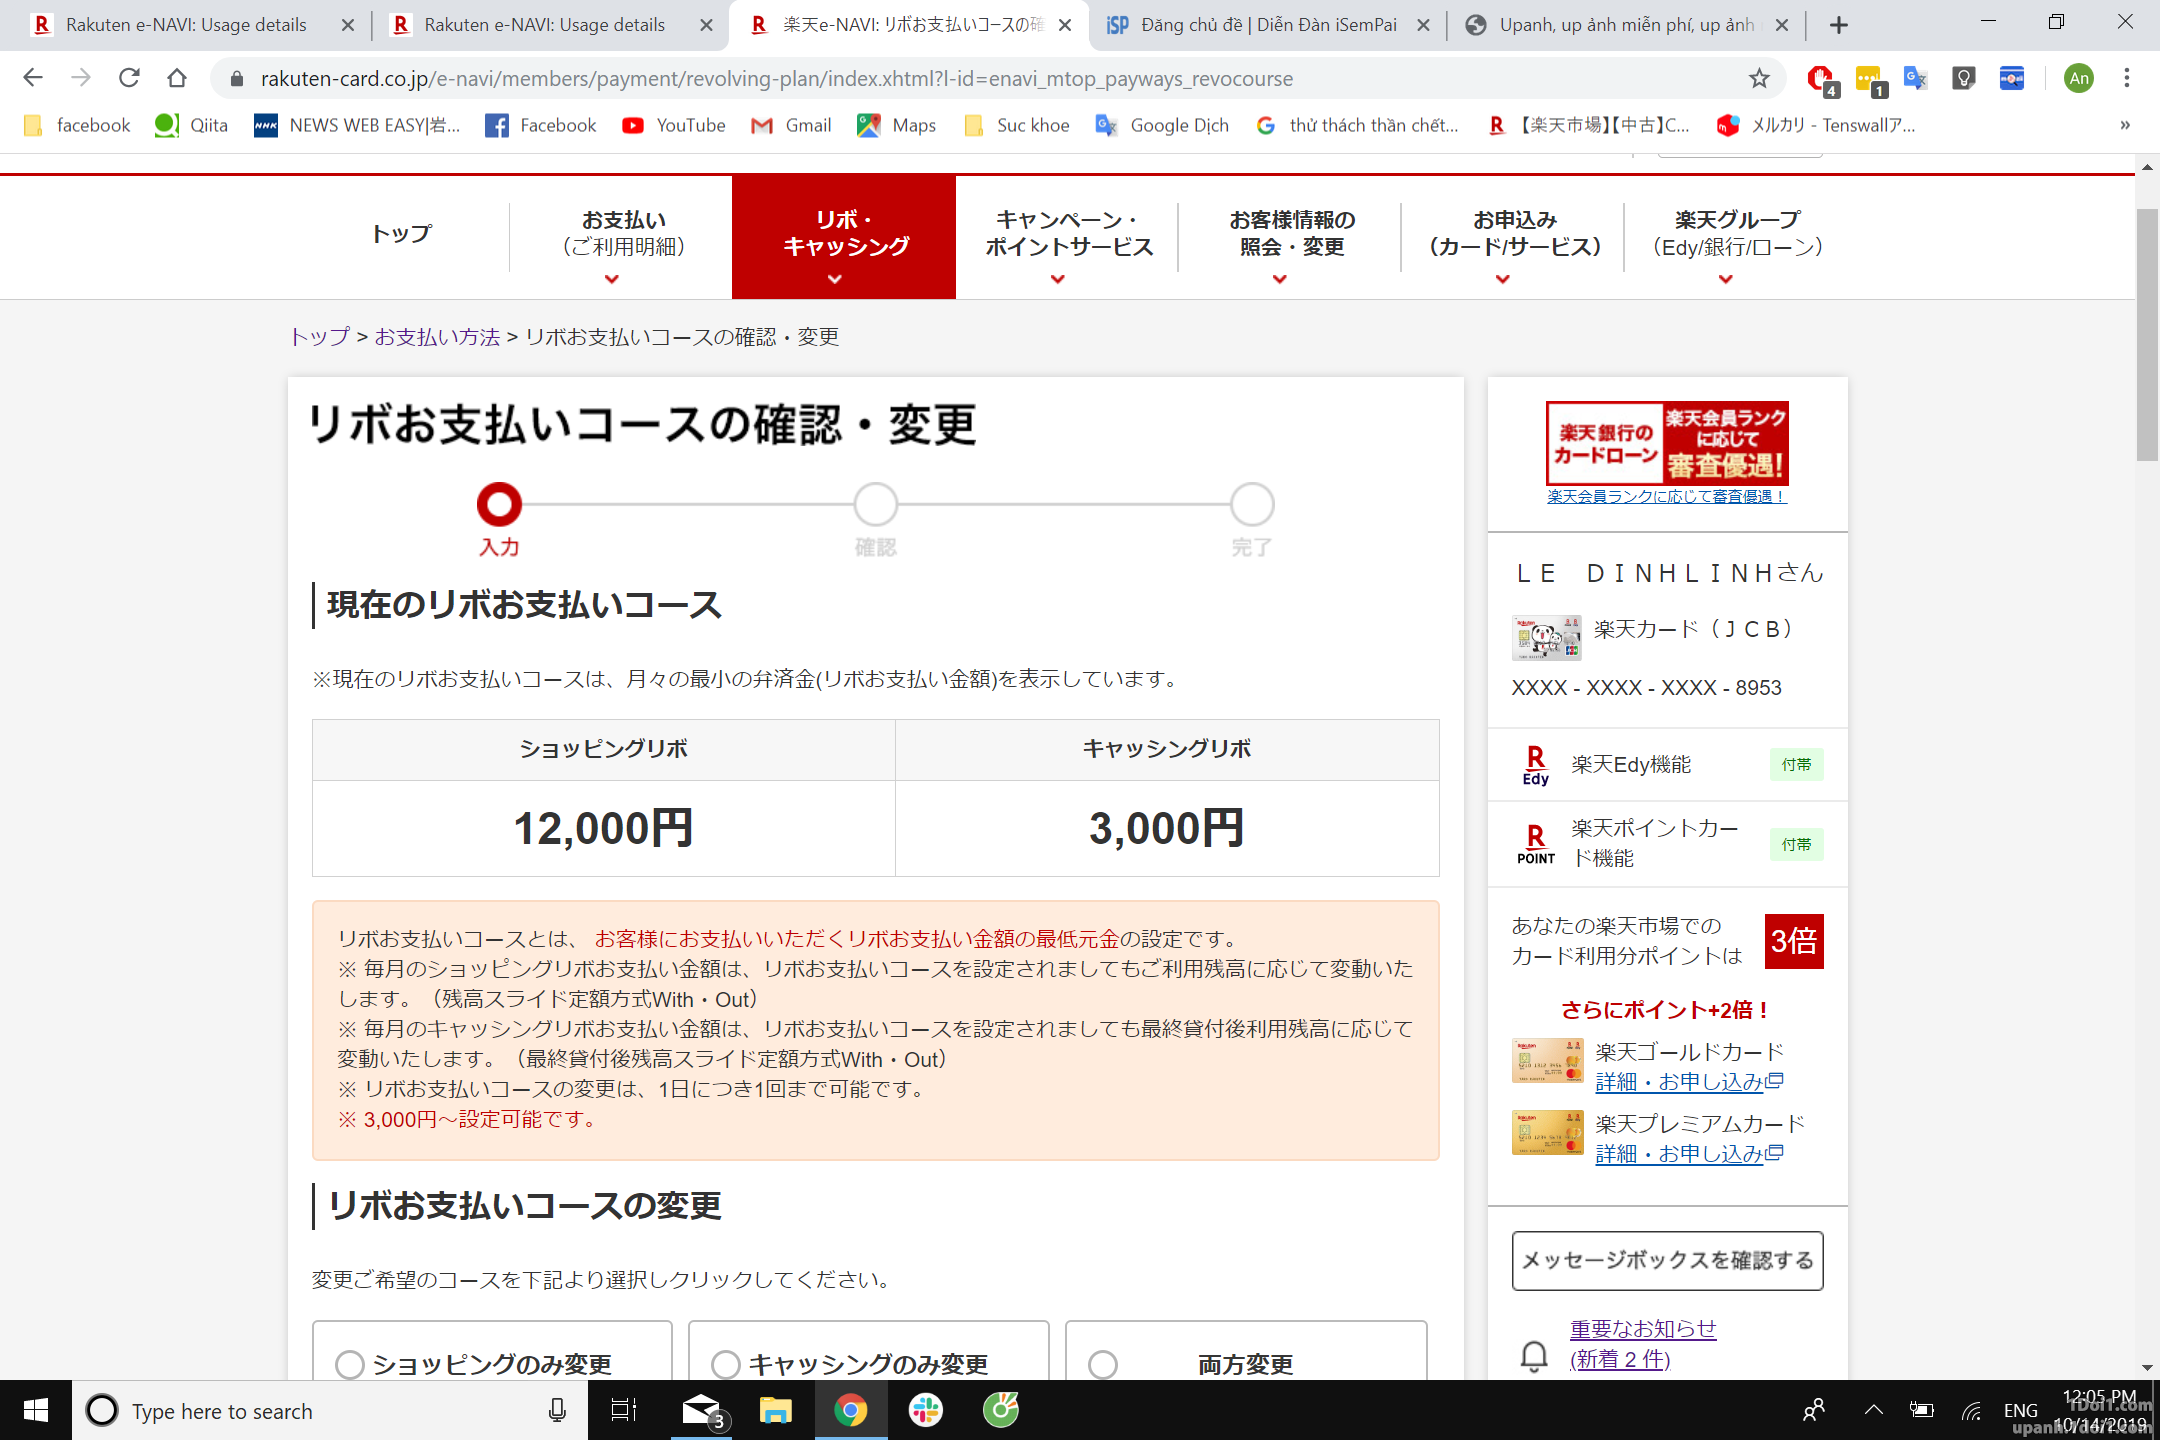Image resolution: width=2160 pixels, height=1440 pixels.
Task: Open the red ad blocker extension icon
Action: 1820,78
